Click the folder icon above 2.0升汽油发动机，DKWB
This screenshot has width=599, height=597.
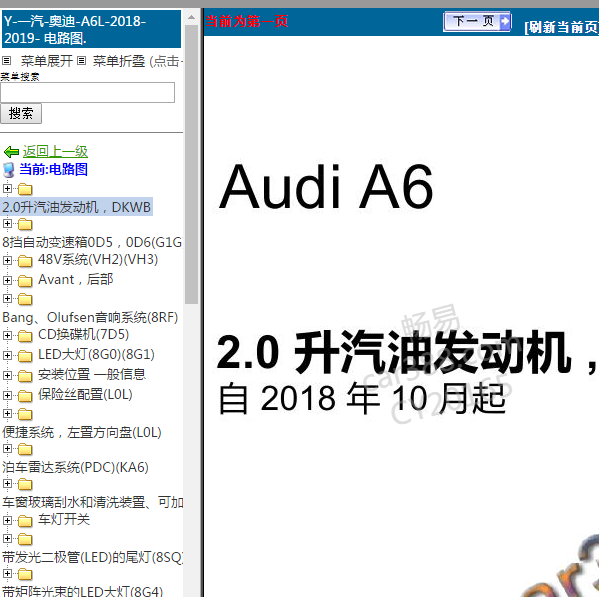point(25,189)
